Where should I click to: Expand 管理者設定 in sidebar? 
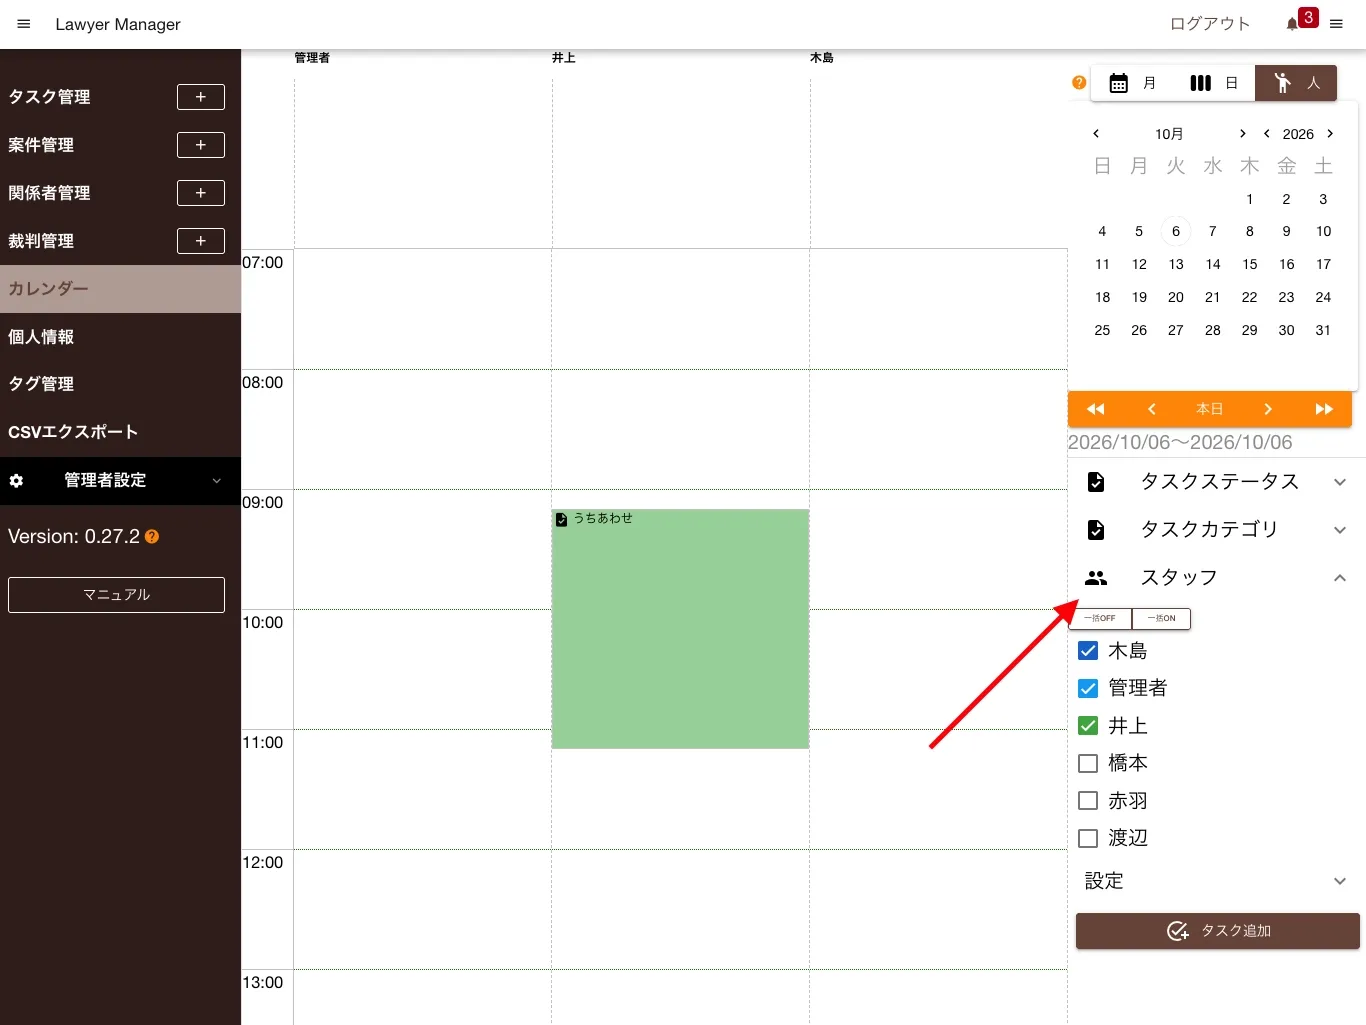120,481
